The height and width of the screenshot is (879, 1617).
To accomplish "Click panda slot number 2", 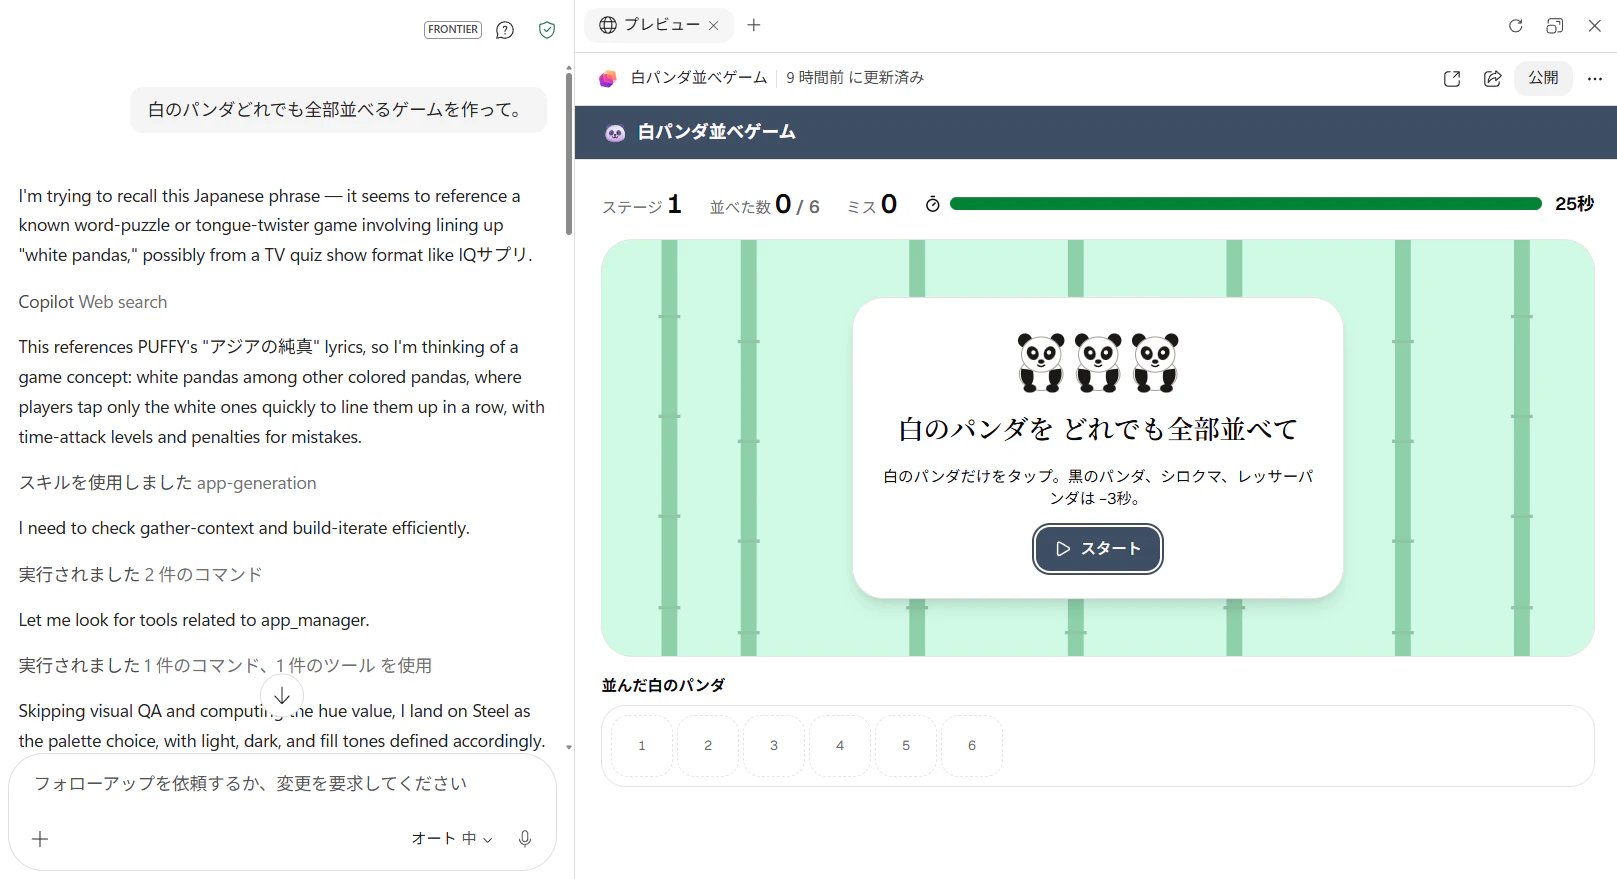I will [x=708, y=746].
